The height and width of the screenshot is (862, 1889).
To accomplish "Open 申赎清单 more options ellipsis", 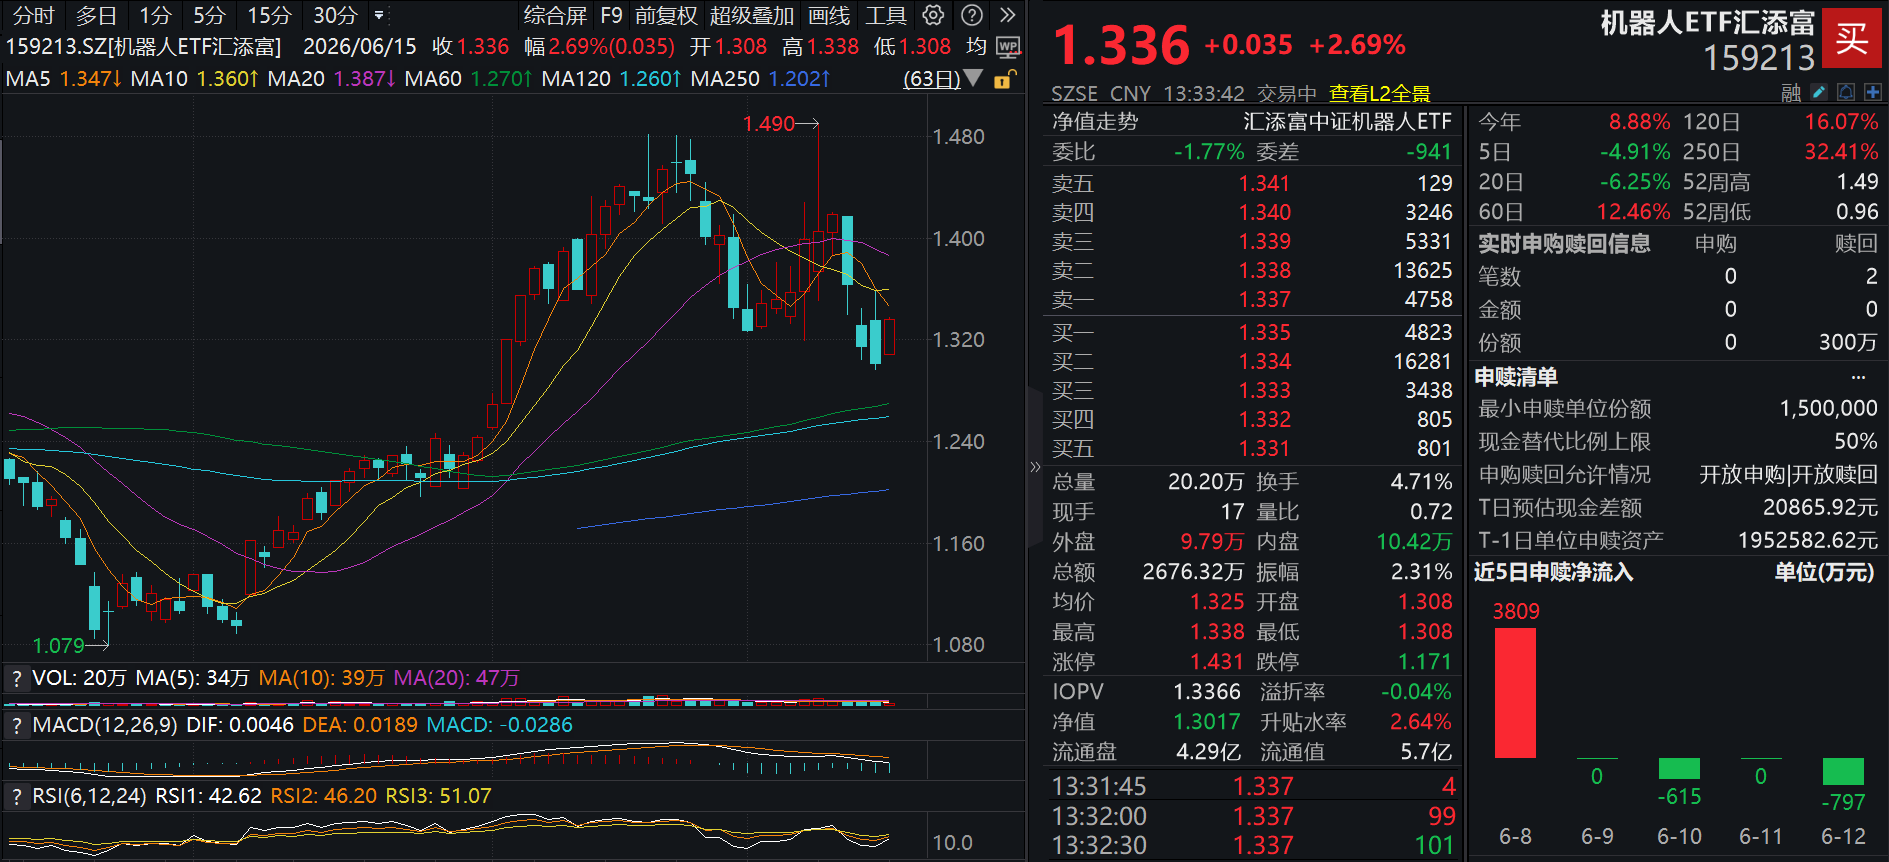I will click(x=1858, y=377).
